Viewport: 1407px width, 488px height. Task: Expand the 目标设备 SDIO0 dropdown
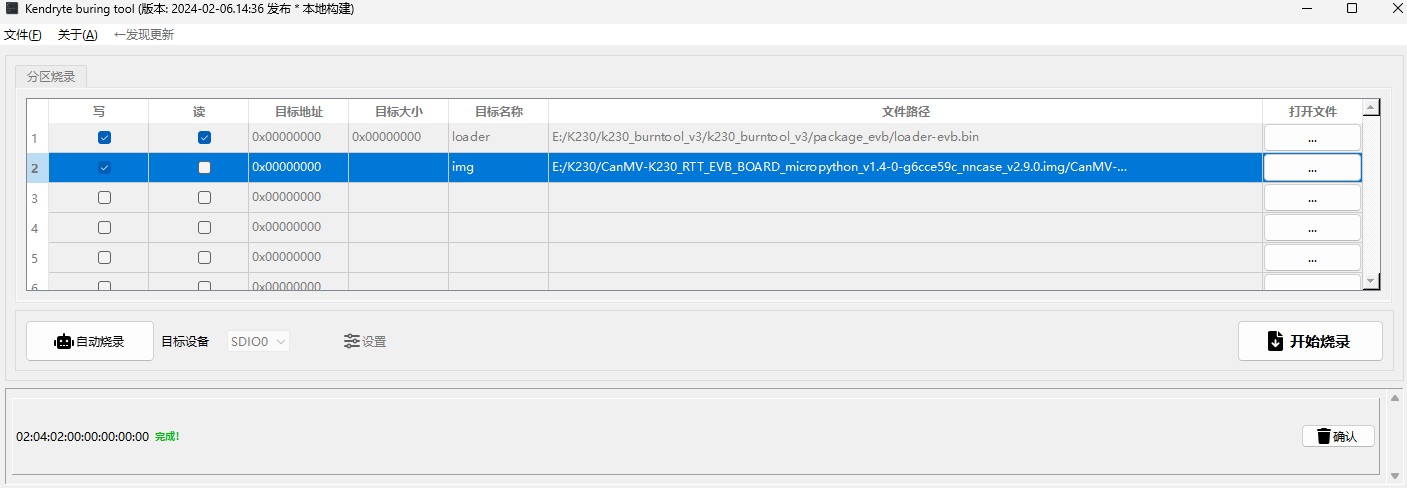pos(259,341)
